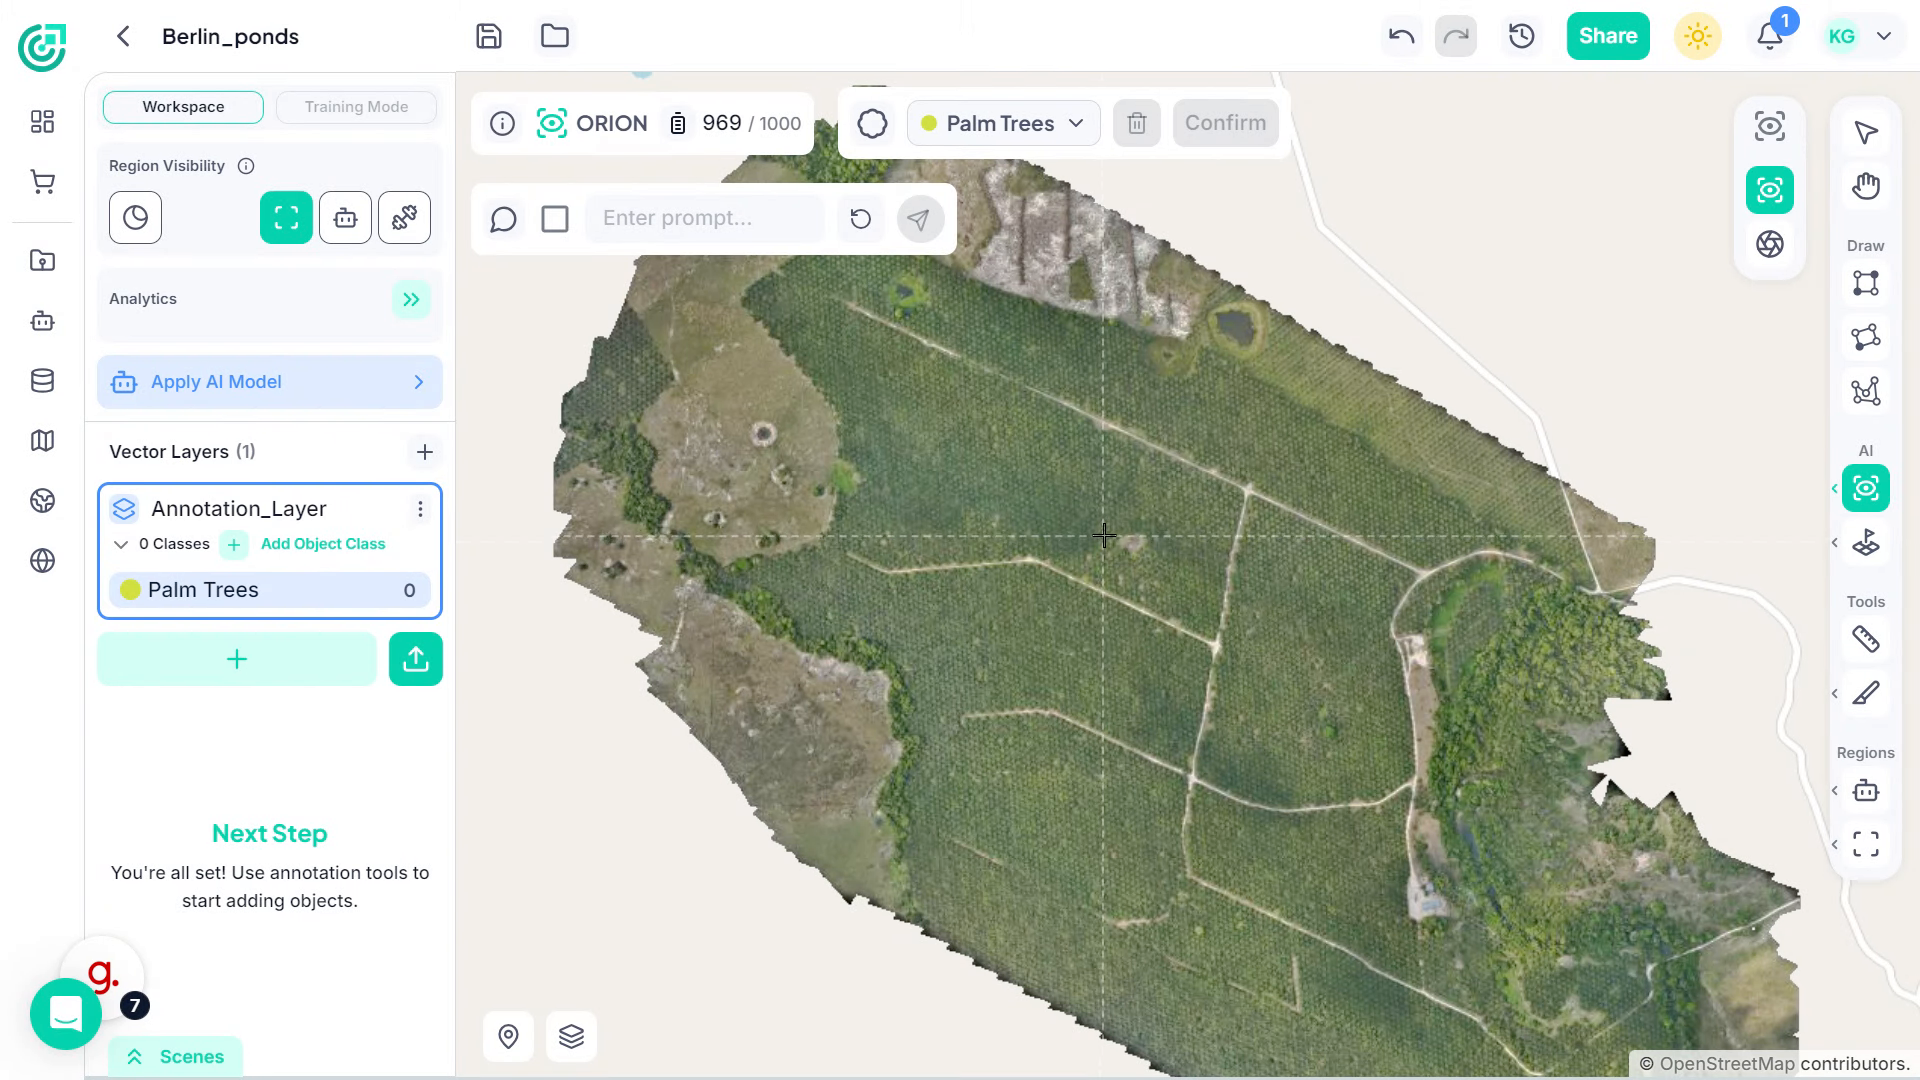Select the polygon draw tool
The image size is (1920, 1080).
point(1866,337)
